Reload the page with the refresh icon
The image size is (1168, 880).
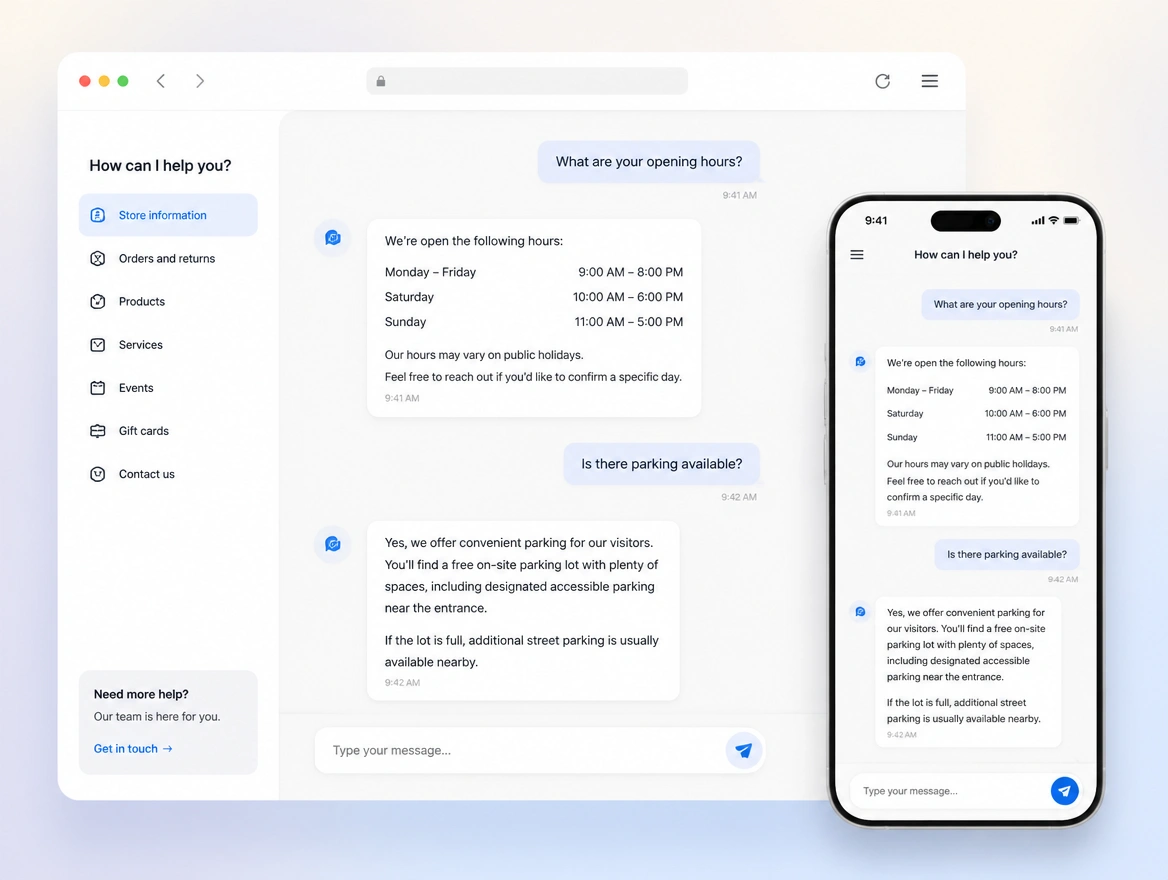pyautogui.click(x=883, y=81)
